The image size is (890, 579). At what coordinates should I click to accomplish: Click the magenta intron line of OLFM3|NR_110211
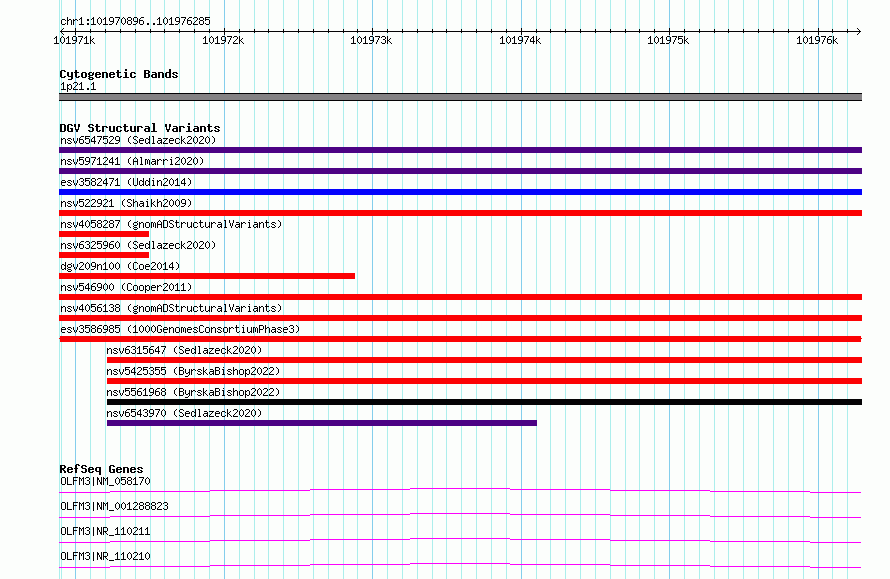(x=460, y=540)
